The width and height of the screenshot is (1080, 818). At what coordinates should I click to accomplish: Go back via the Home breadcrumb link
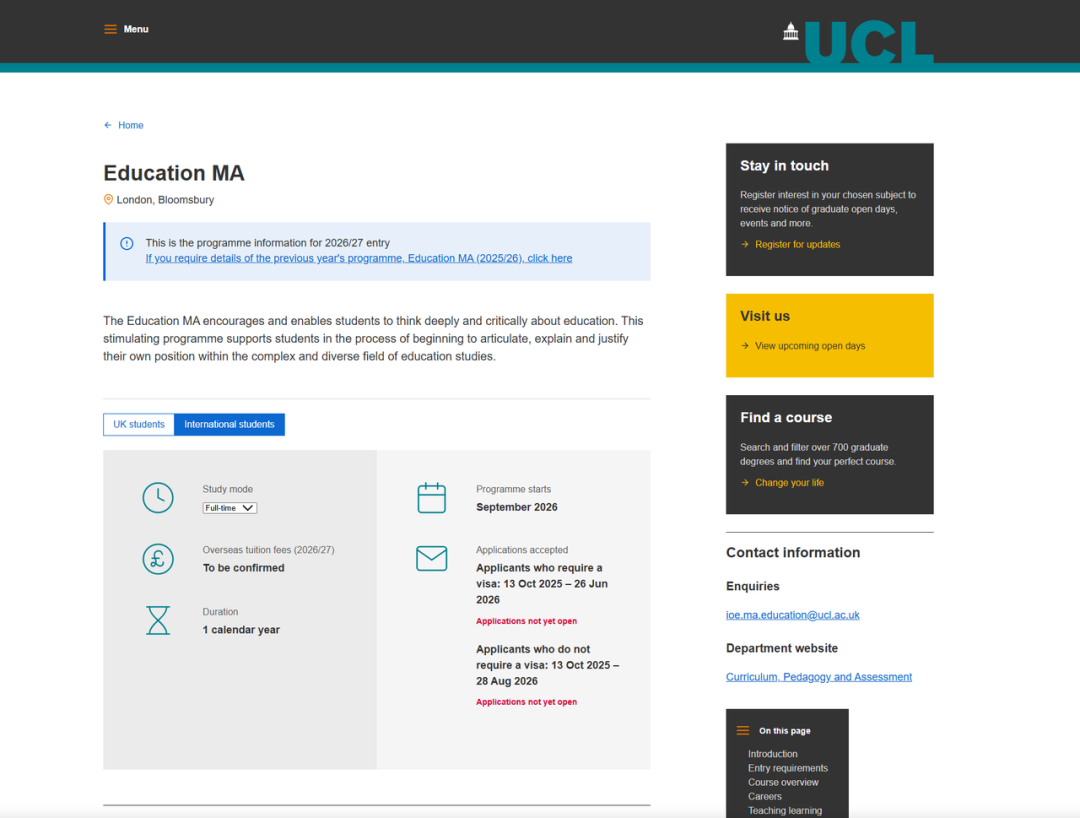point(130,126)
